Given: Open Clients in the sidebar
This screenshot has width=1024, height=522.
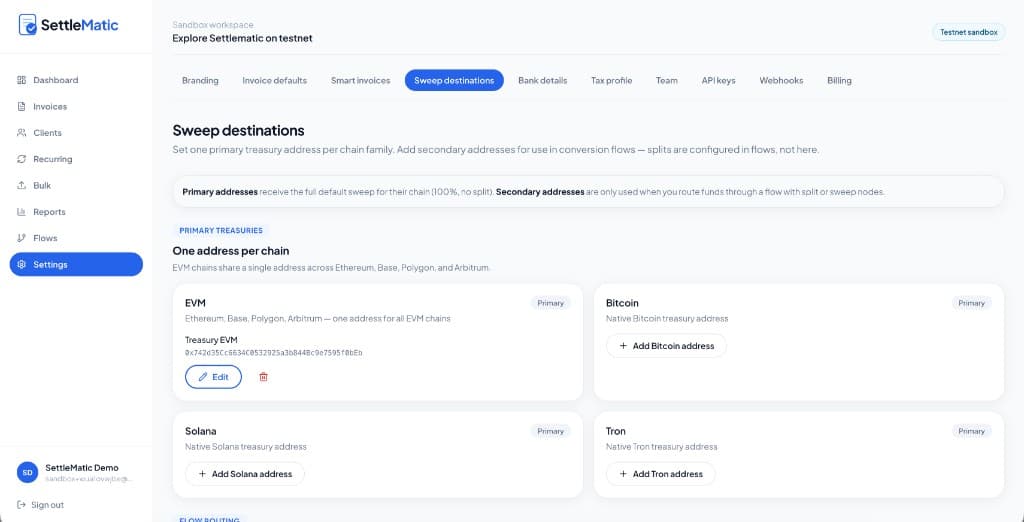Looking at the screenshot, I should [76, 133].
